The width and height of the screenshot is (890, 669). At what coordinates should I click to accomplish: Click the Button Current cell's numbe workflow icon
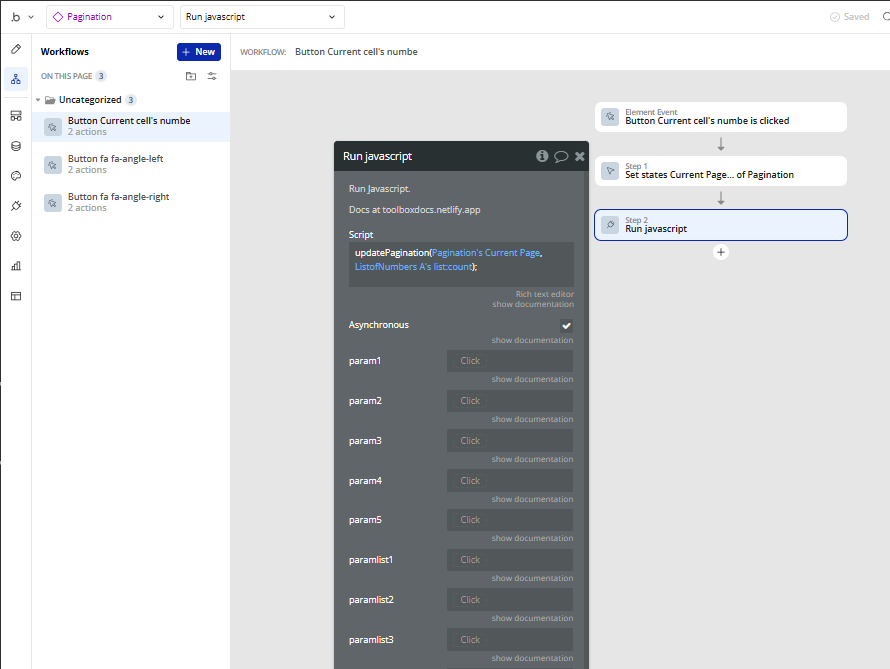pos(53,127)
